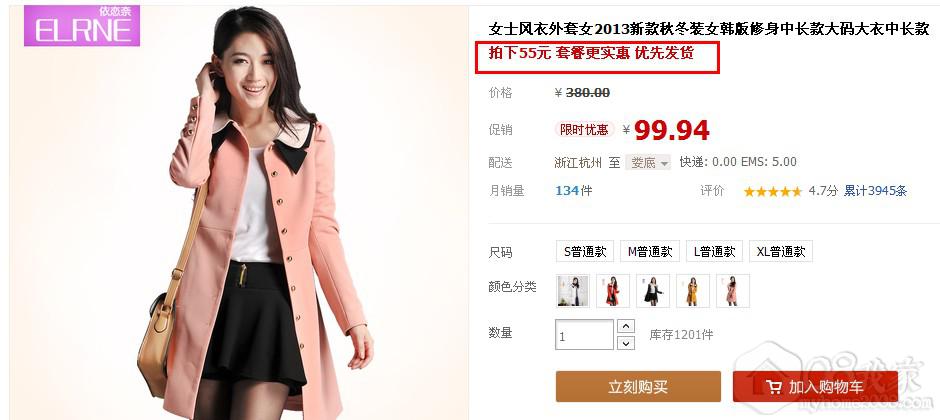Click the 加入购物车 add to cart button
940x420 pixels.
point(815,386)
